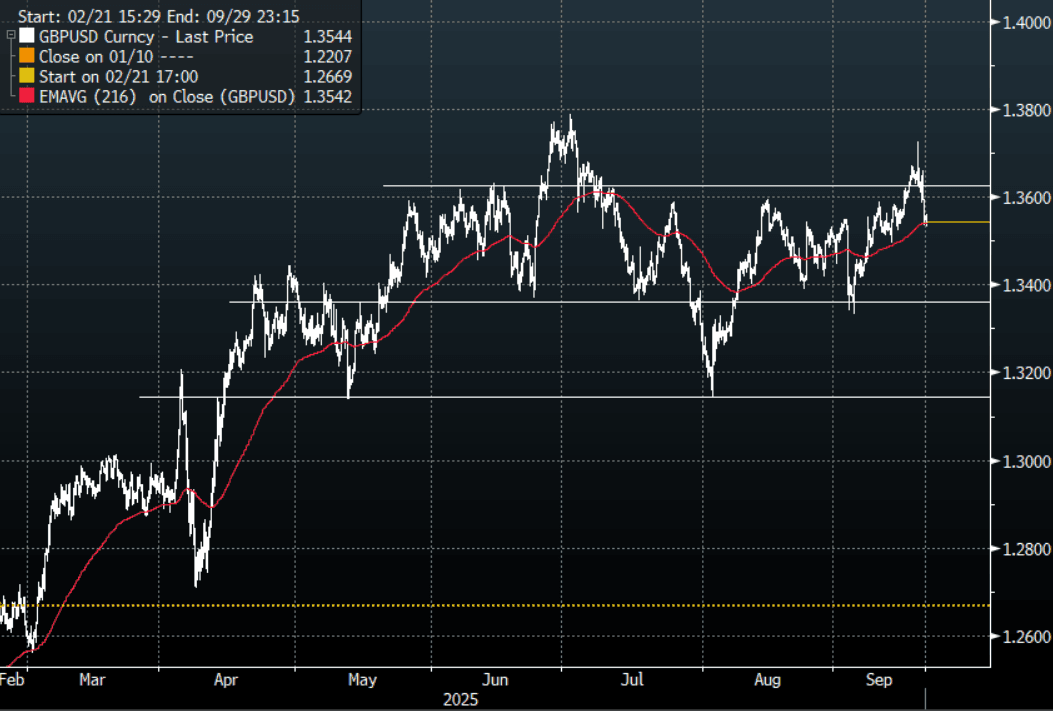Collapse the GBPUSD legend tree expander
1053x711 pixels.
(10, 34)
